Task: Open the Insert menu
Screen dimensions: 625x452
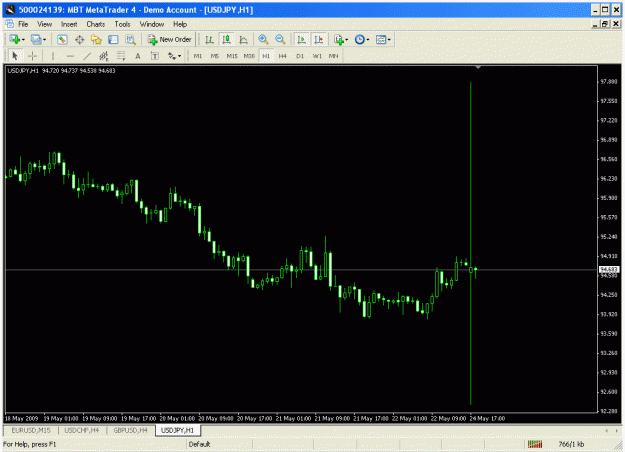Action: coord(69,24)
